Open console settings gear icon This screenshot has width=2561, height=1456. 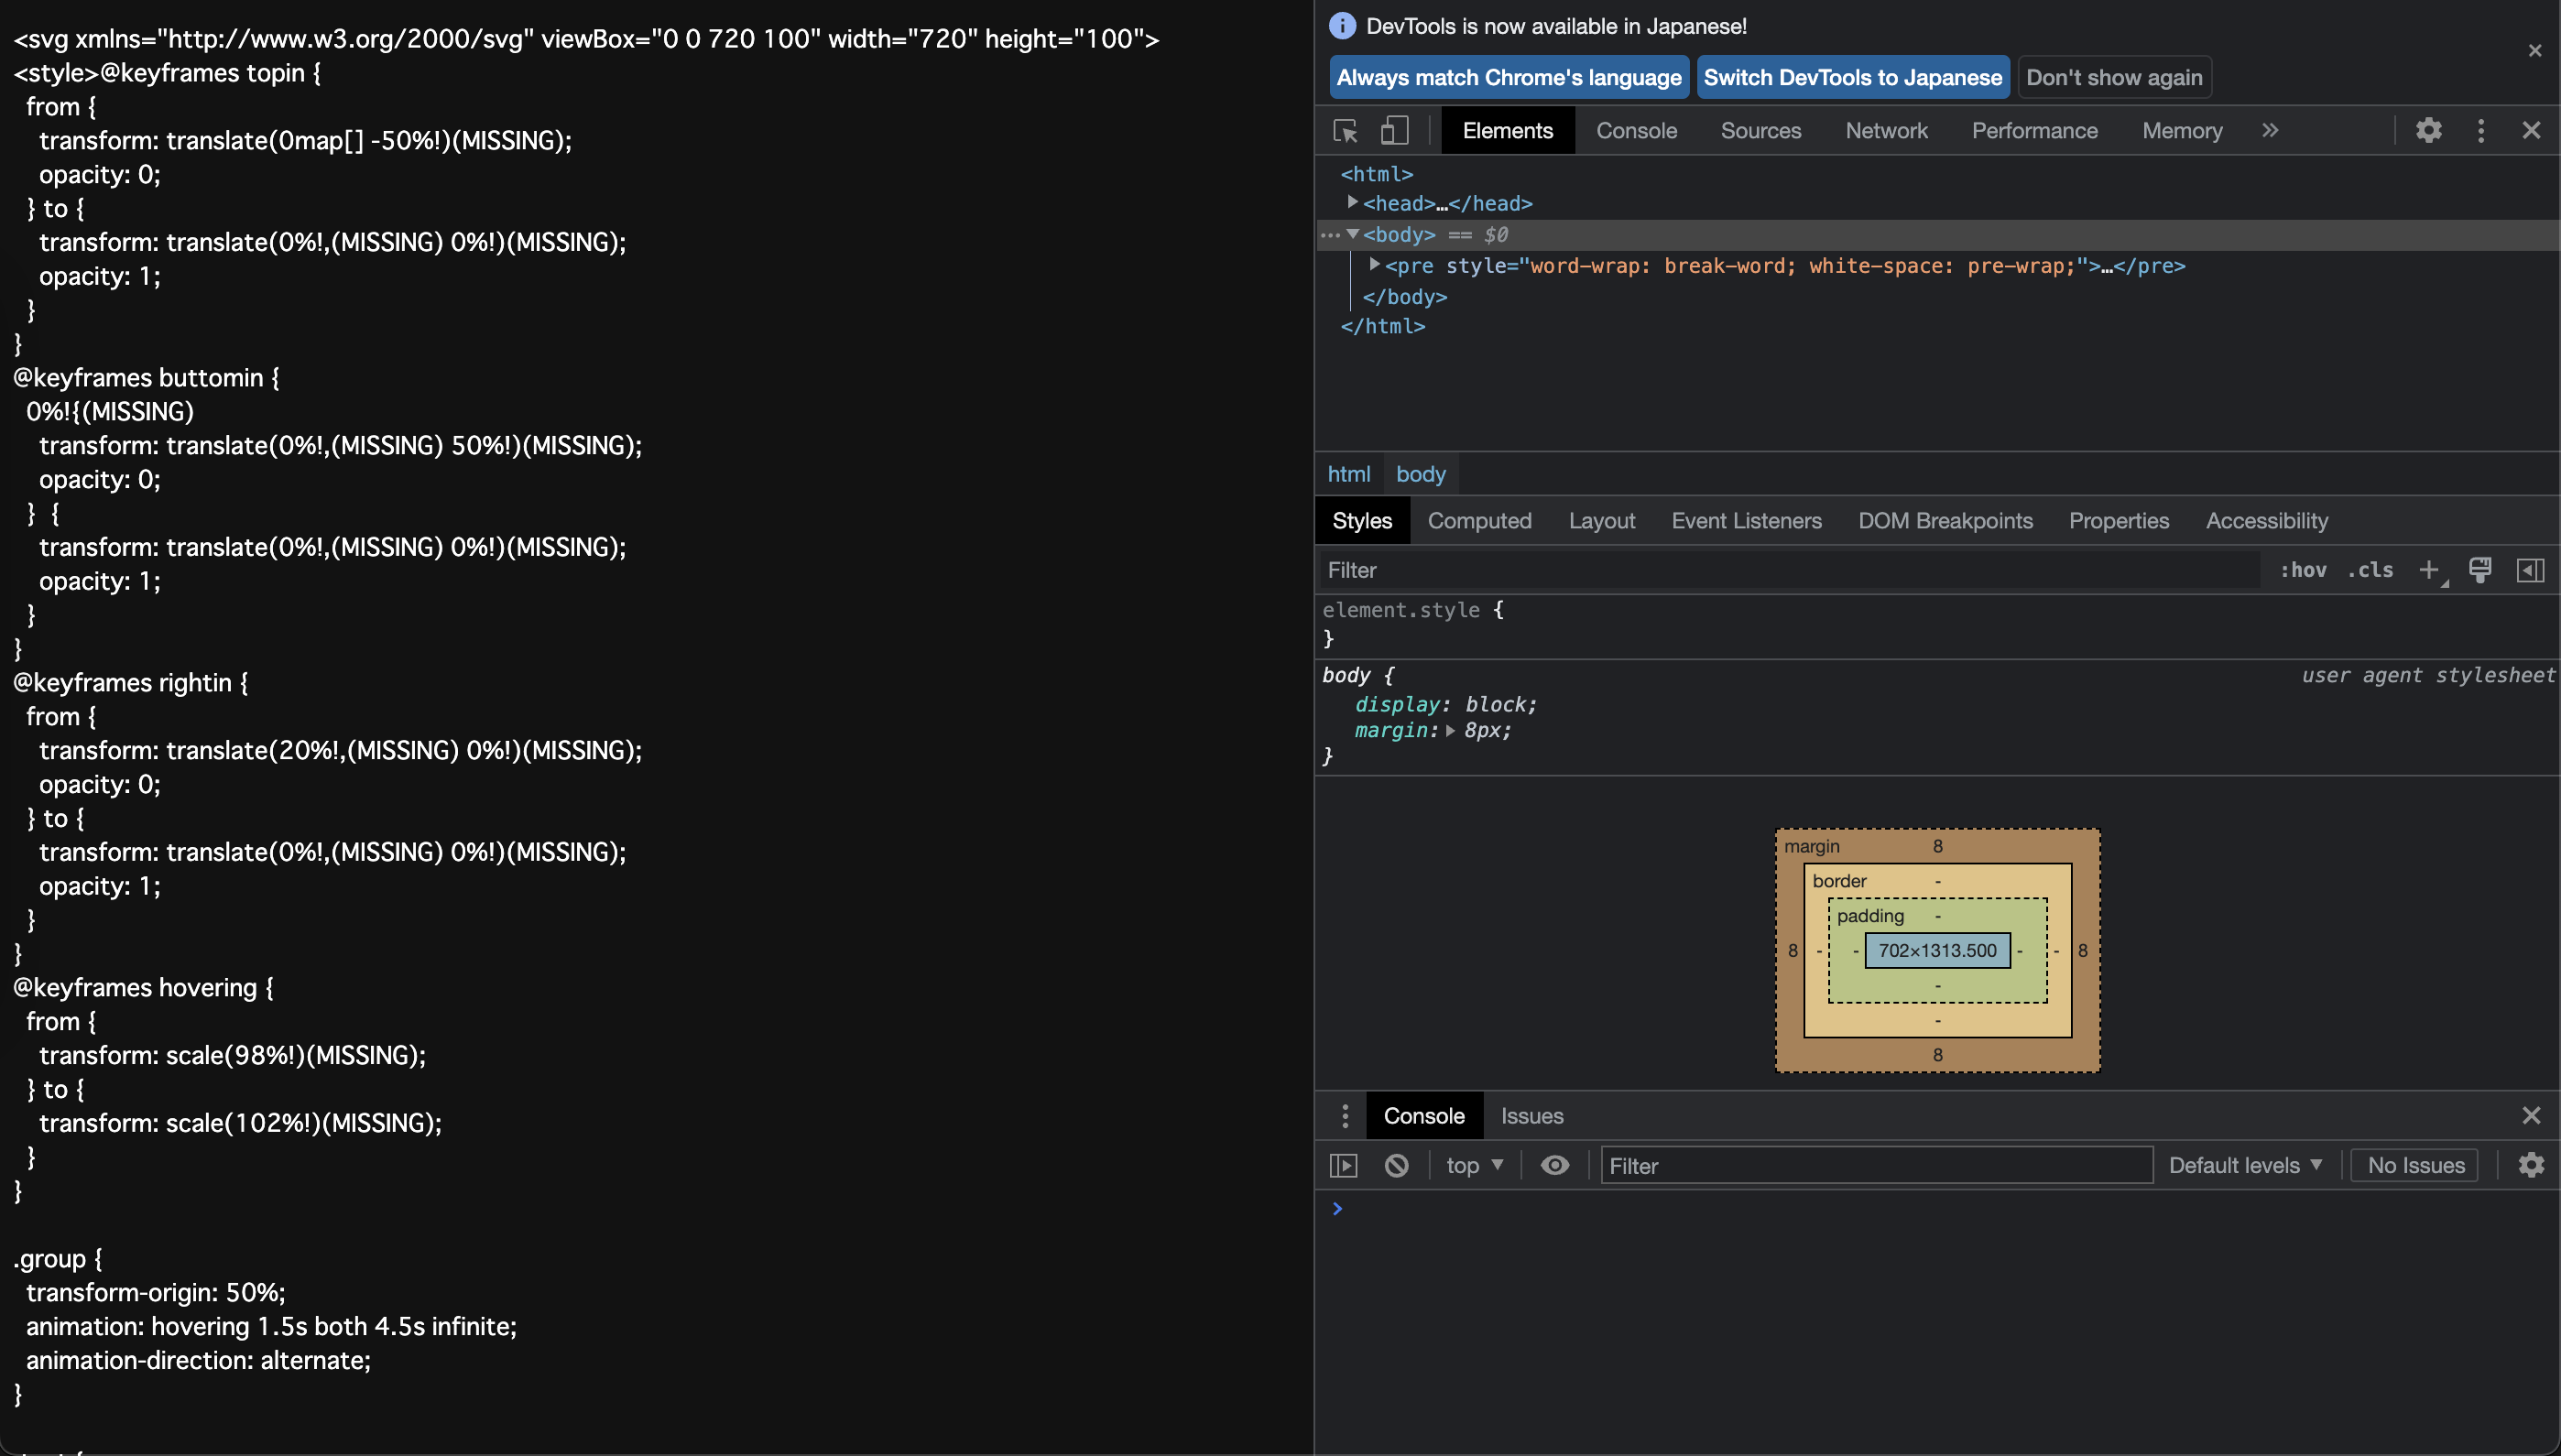pos(2531,1166)
